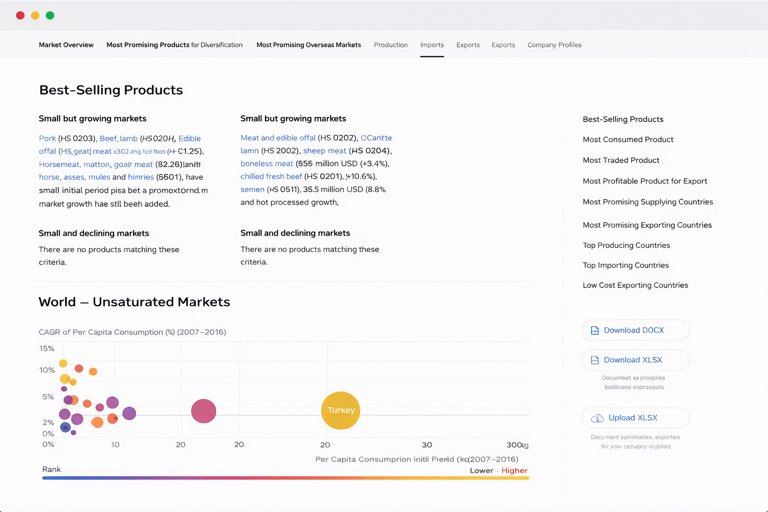Select Low Cost Exporting Countries link
The height and width of the screenshot is (512, 768).
635,285
